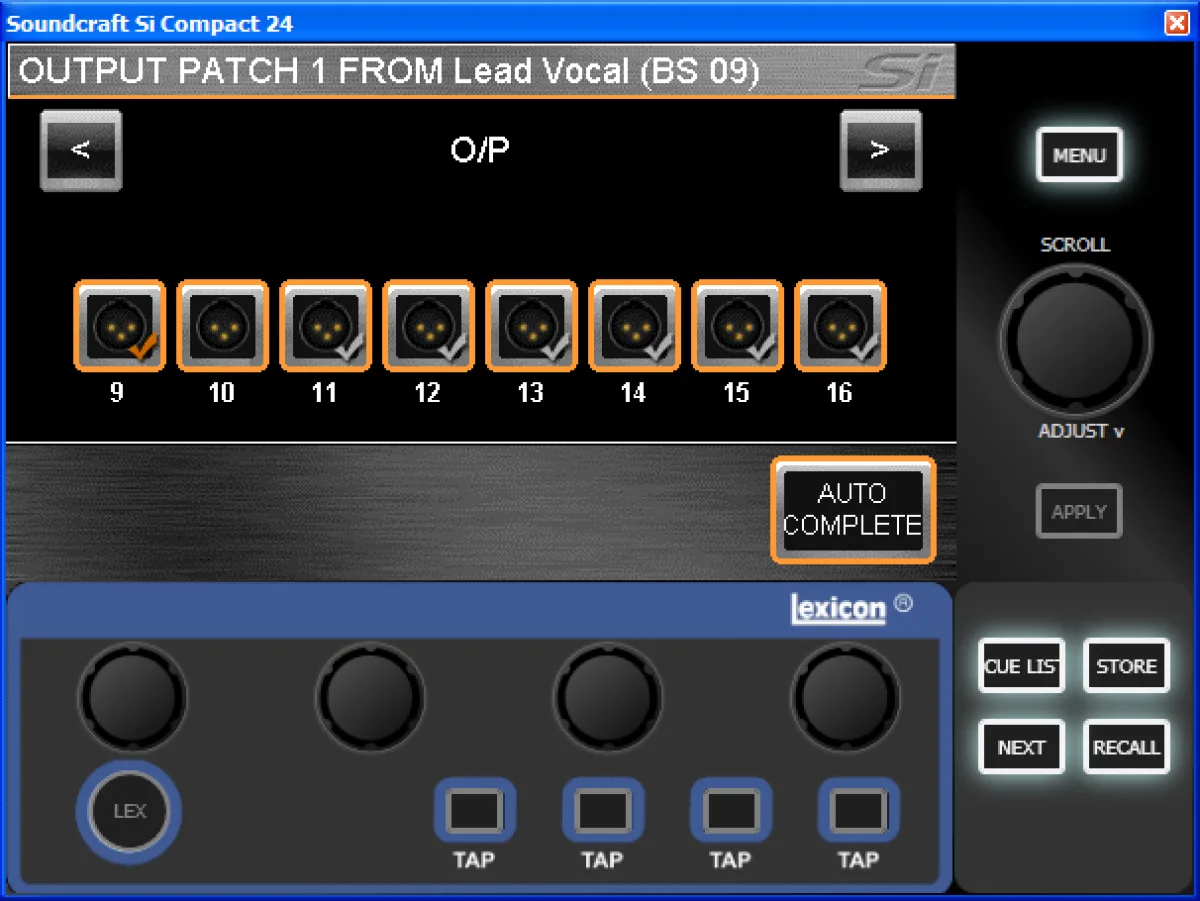Go to previous output page arrow
The width and height of the screenshot is (1200, 901).
point(81,150)
